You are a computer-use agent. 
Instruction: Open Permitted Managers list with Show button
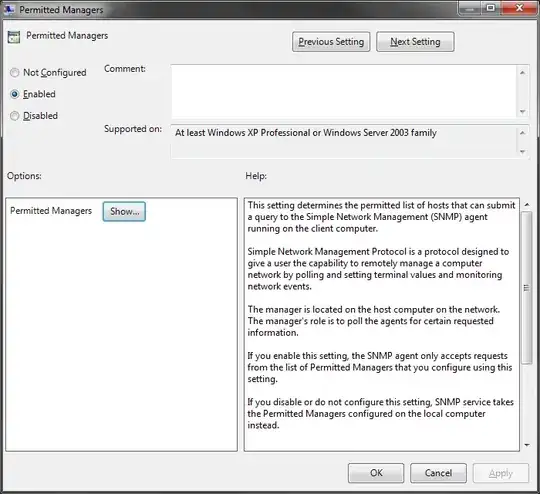click(x=124, y=211)
